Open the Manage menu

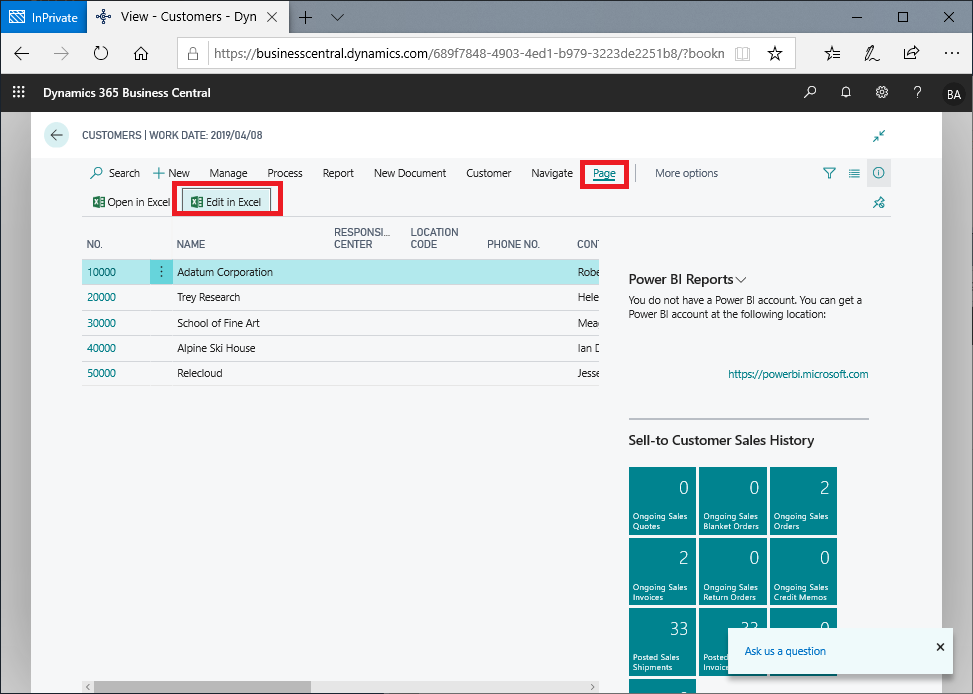[228, 173]
